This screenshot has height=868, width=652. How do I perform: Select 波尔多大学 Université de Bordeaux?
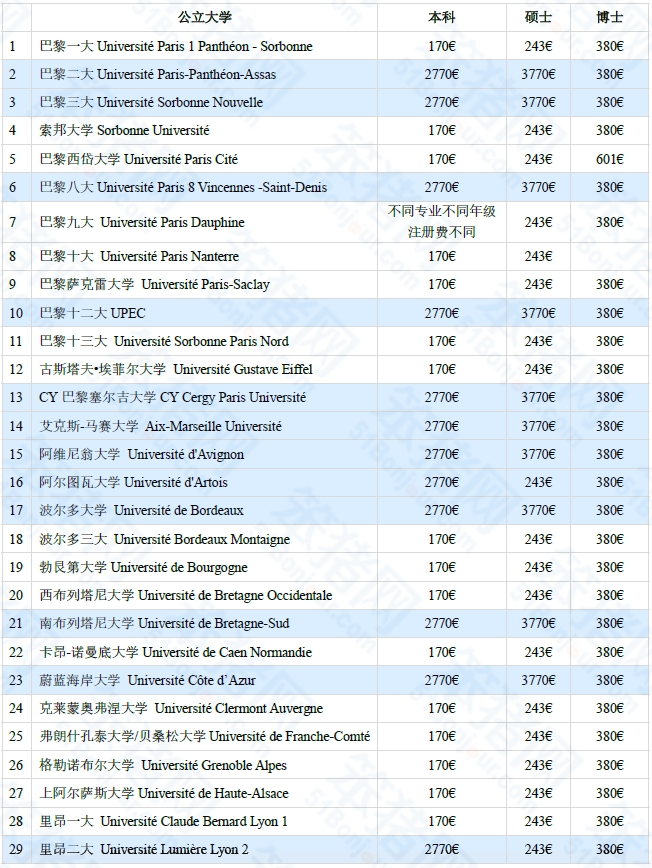tap(142, 510)
